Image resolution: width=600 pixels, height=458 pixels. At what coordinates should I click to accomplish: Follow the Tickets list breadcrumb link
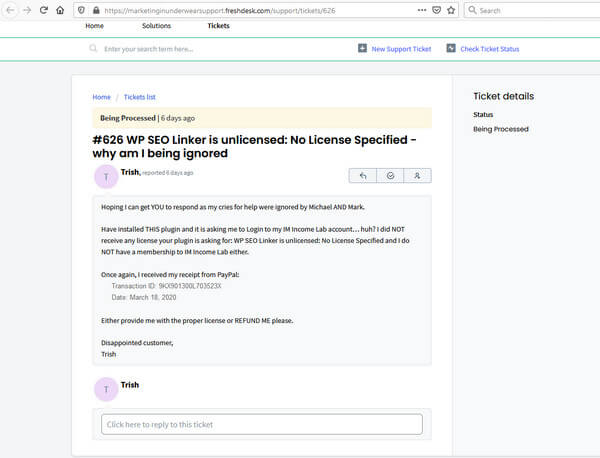tap(140, 97)
